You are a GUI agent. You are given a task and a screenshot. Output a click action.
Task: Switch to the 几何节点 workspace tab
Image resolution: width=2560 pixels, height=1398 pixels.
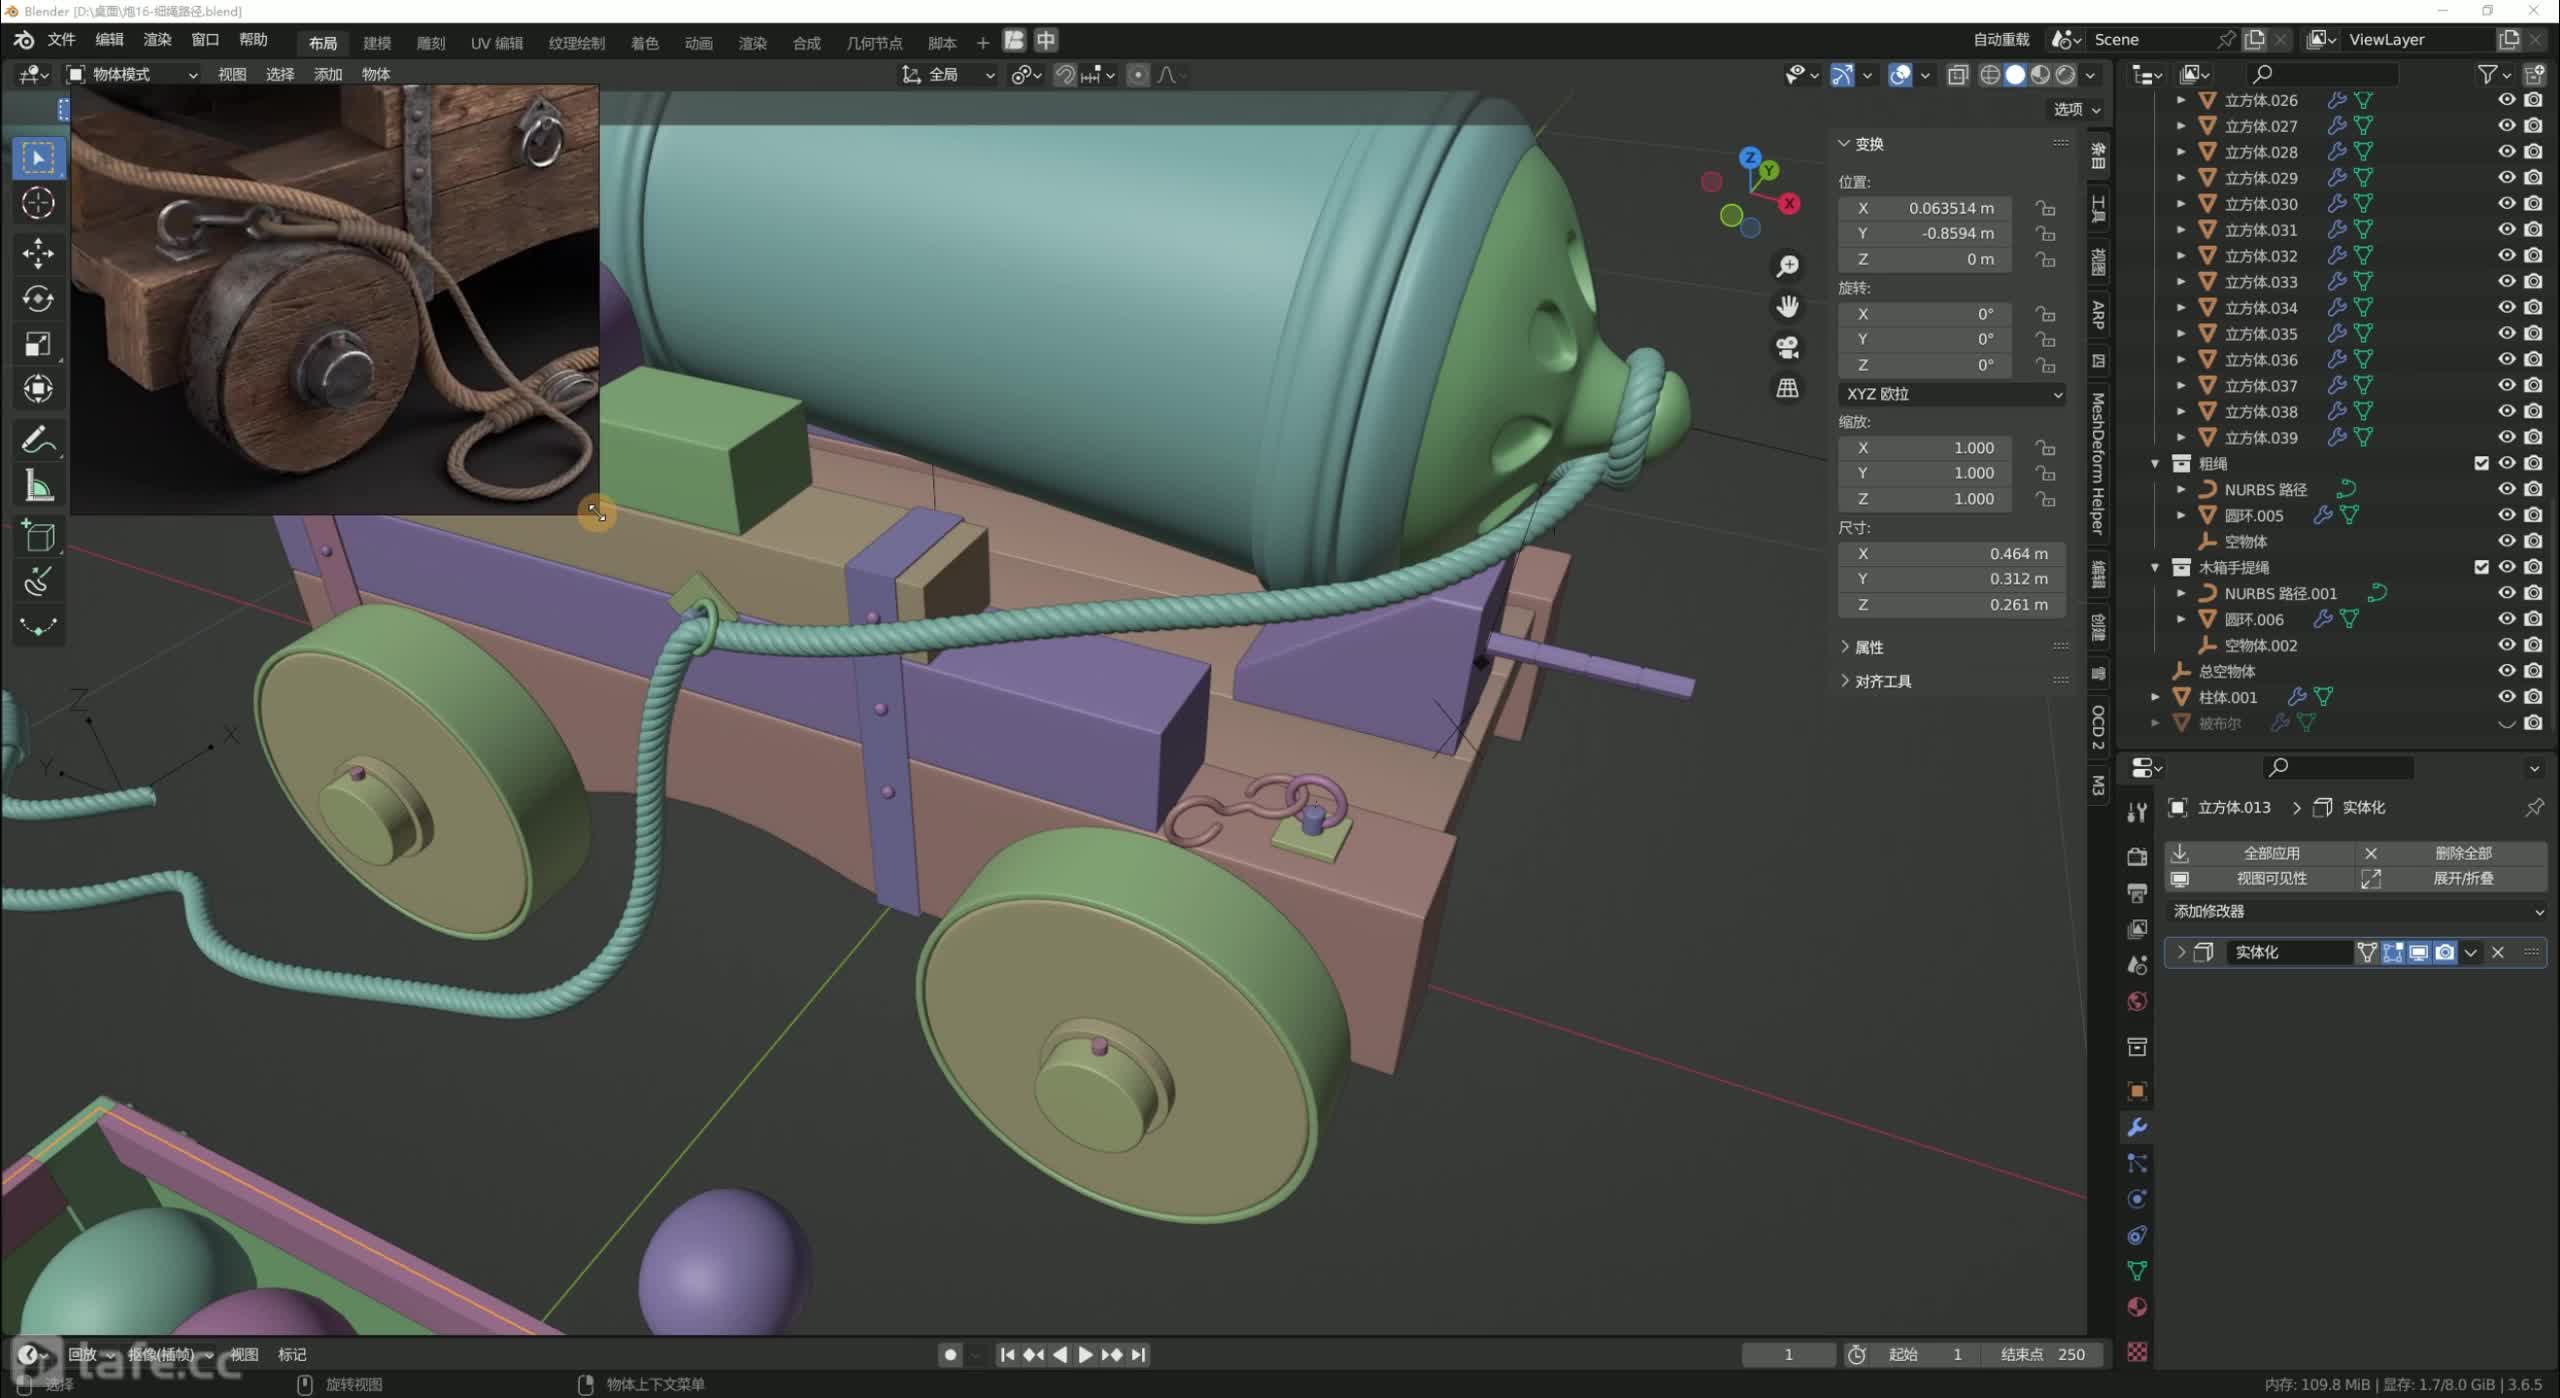[x=874, y=42]
